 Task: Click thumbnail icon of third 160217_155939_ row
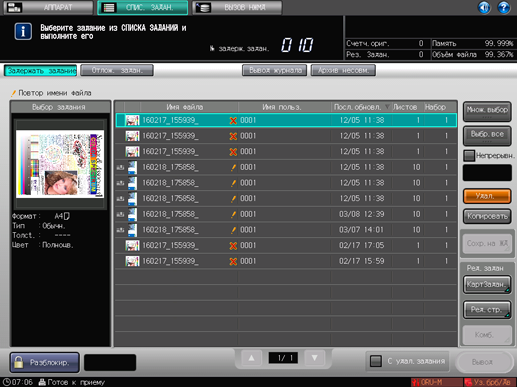(132, 151)
